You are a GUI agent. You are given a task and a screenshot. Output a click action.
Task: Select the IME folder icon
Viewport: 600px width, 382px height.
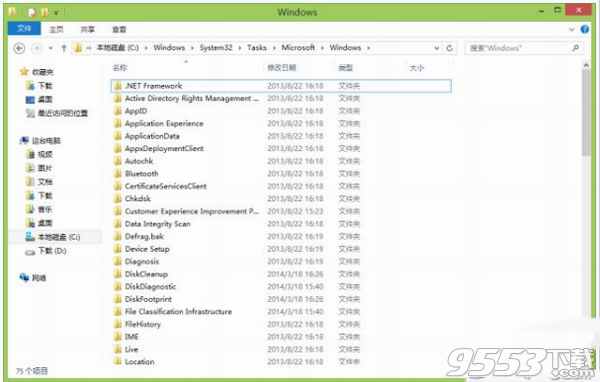pyautogui.click(x=118, y=337)
